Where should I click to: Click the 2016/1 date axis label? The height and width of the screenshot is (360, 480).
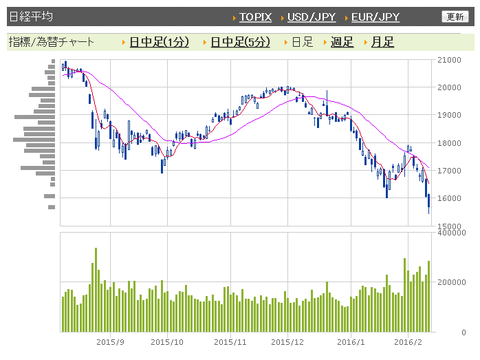[351, 342]
